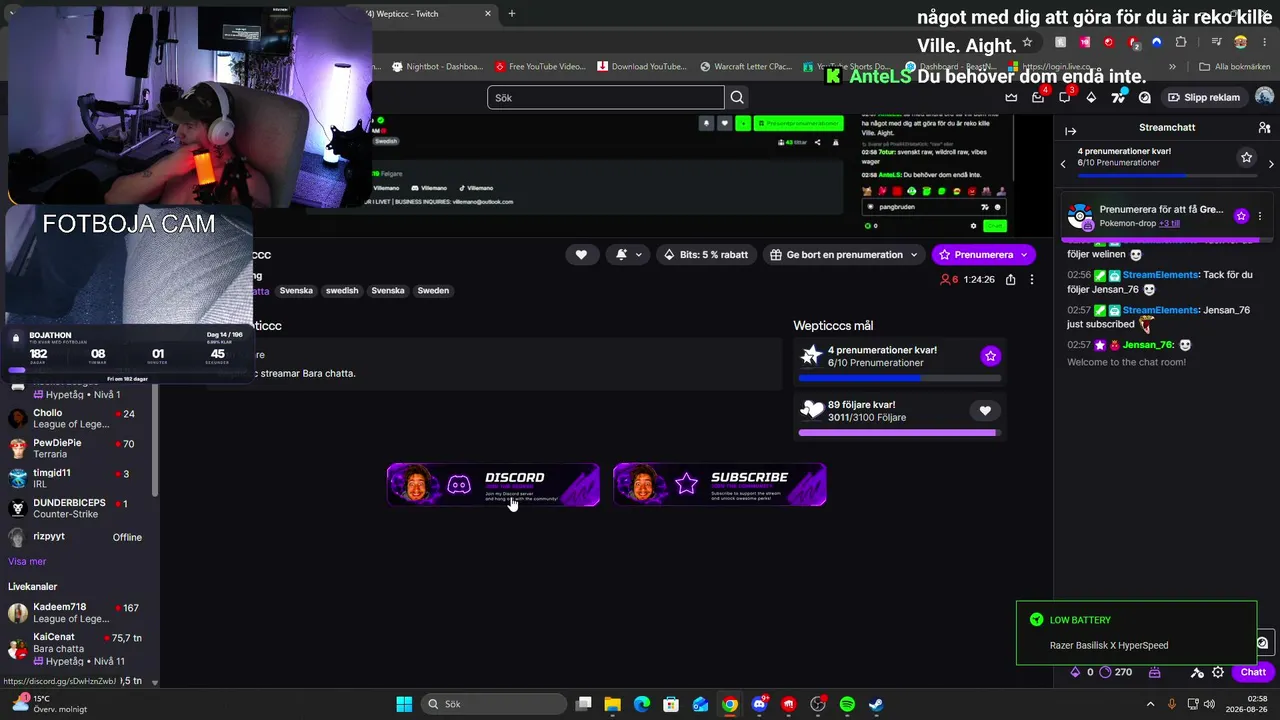Open StreamElements profile from 02:56 message
Screen dimensions: 1280x720
[x=1160, y=274]
